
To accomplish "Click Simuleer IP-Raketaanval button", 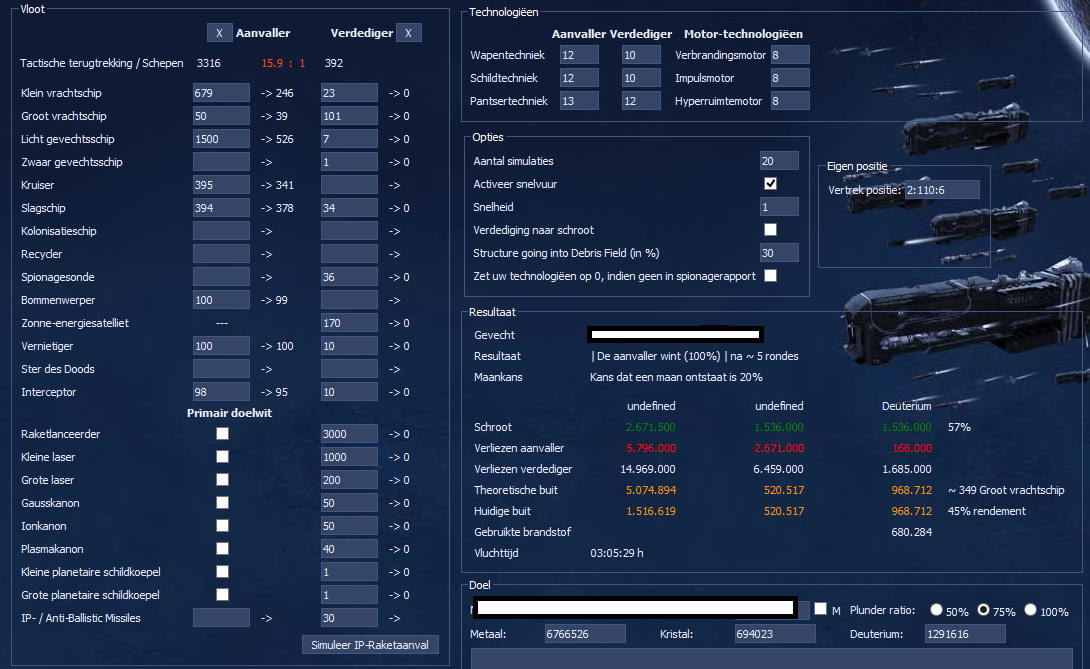I will pyautogui.click(x=370, y=645).
